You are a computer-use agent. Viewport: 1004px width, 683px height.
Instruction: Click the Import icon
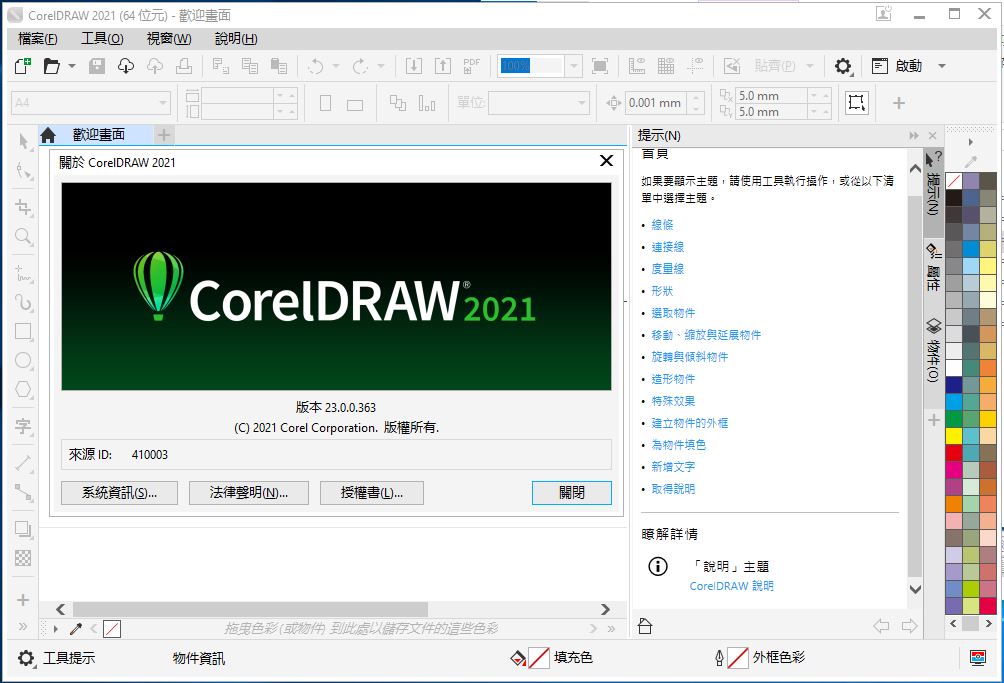414,66
